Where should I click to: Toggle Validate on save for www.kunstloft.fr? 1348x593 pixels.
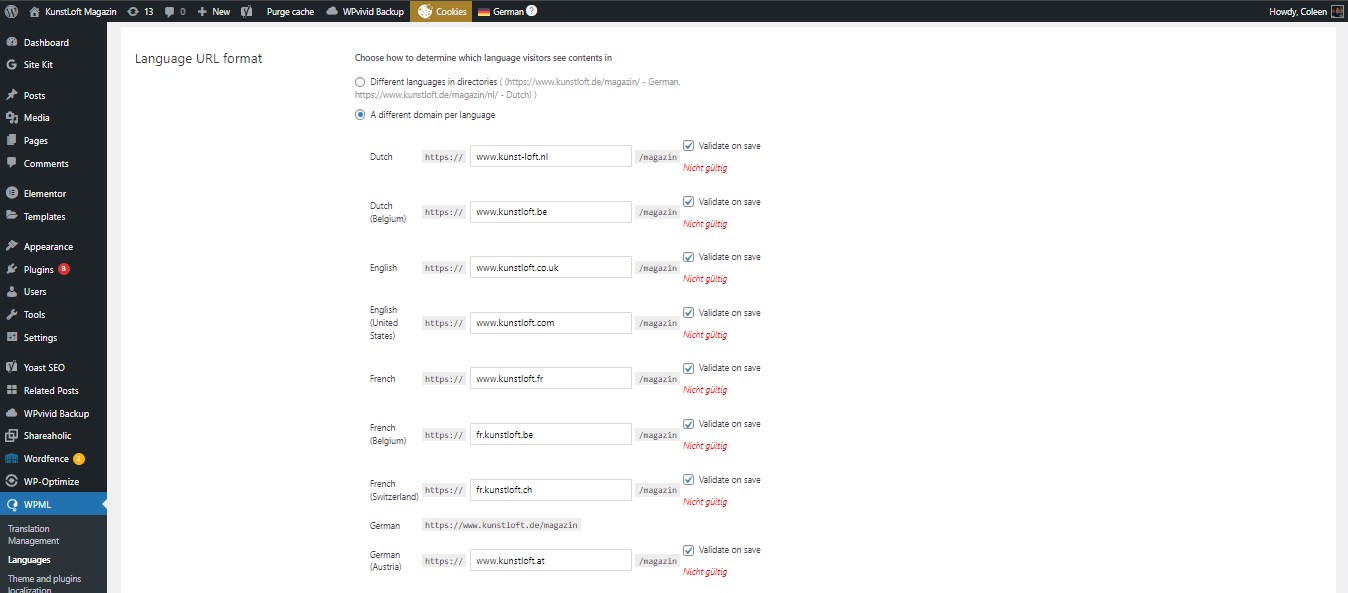point(688,368)
